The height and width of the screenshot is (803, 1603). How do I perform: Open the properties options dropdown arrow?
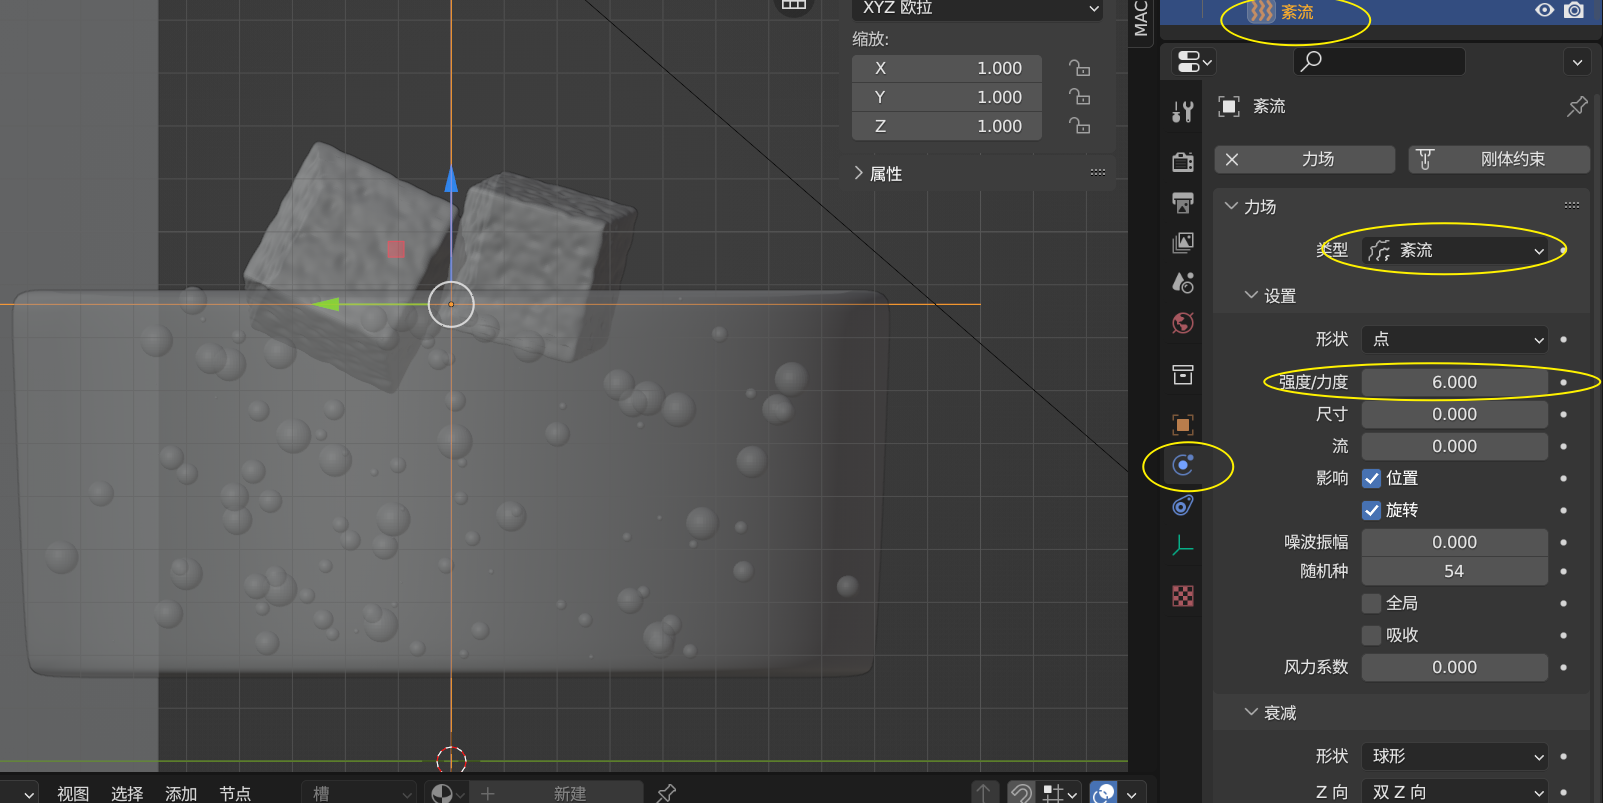[1577, 62]
